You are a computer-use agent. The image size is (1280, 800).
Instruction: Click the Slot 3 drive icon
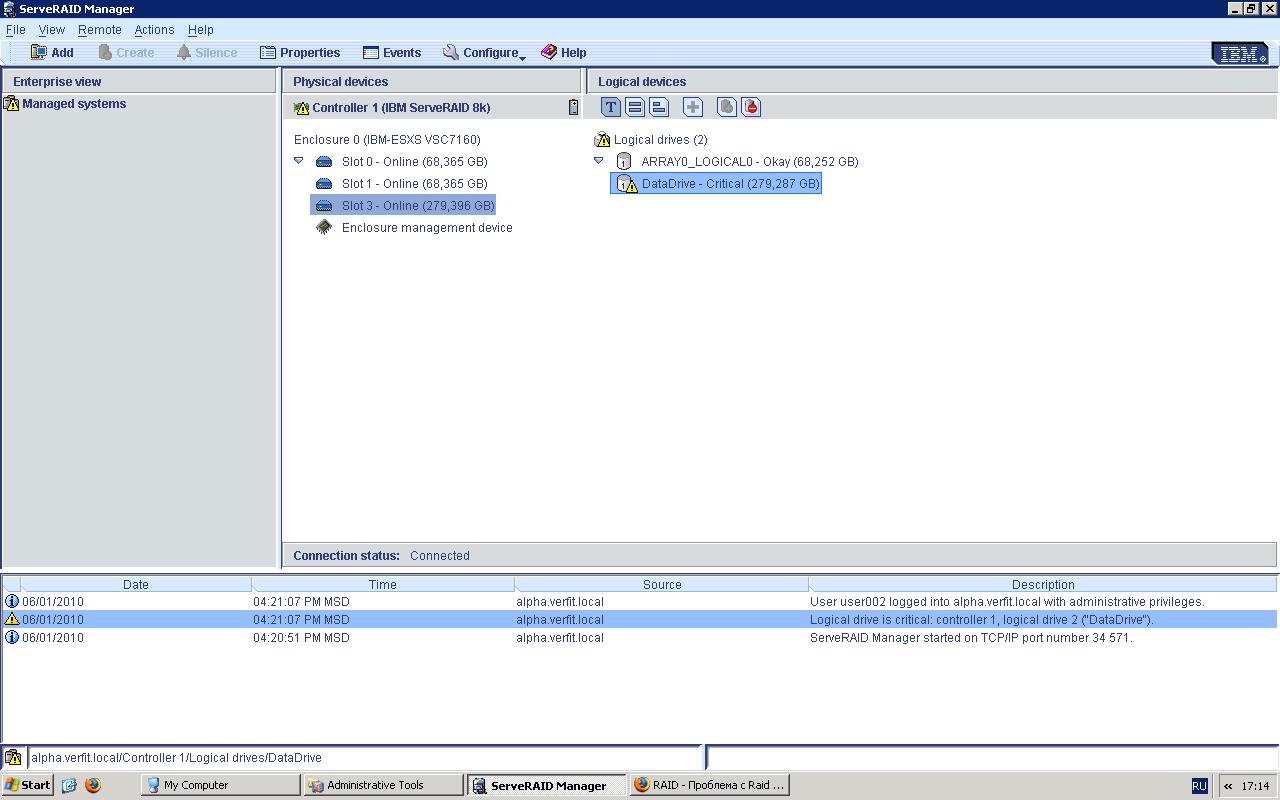pos(324,206)
